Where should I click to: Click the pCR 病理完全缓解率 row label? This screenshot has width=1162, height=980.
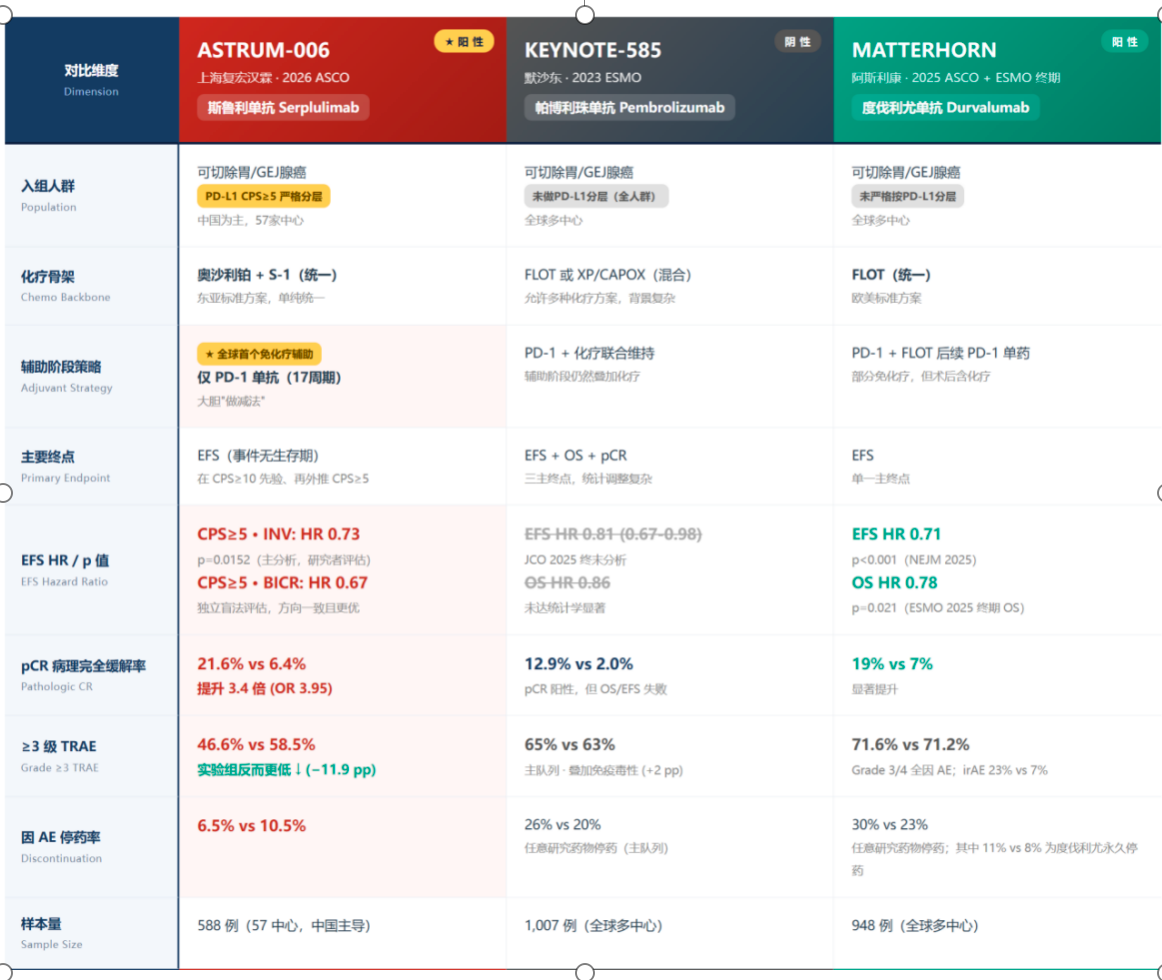click(x=83, y=675)
